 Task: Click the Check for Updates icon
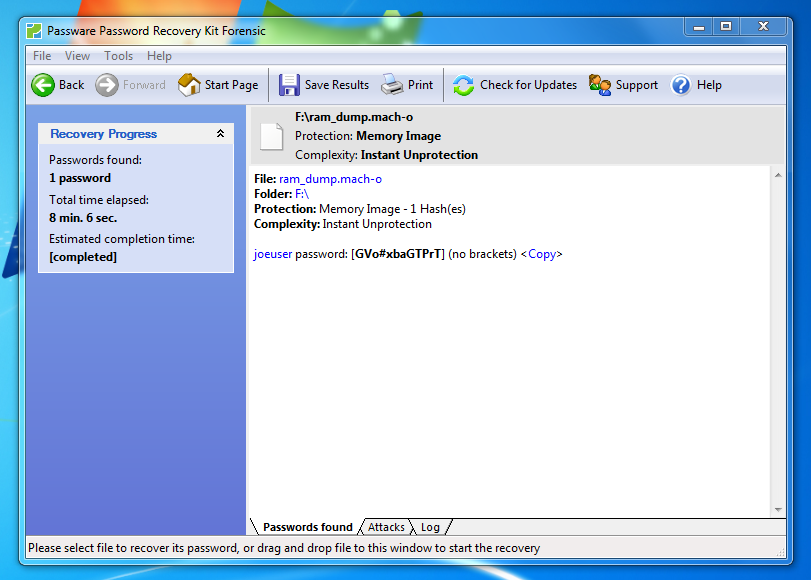[464, 85]
